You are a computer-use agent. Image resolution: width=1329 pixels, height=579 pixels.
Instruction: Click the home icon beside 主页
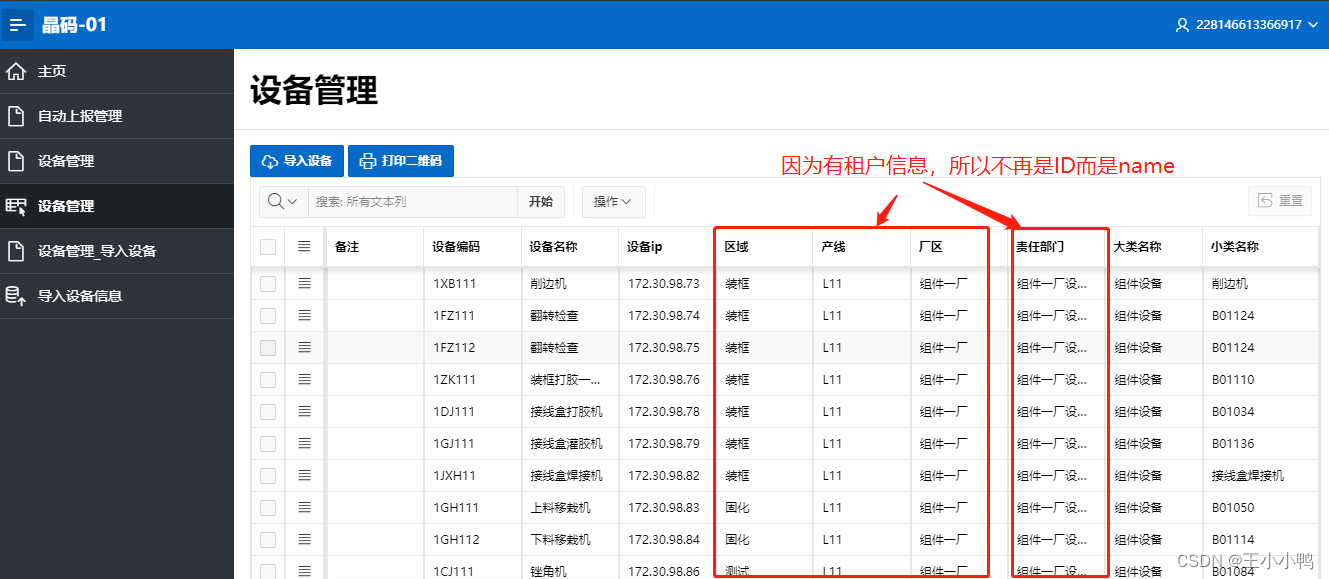coord(16,71)
